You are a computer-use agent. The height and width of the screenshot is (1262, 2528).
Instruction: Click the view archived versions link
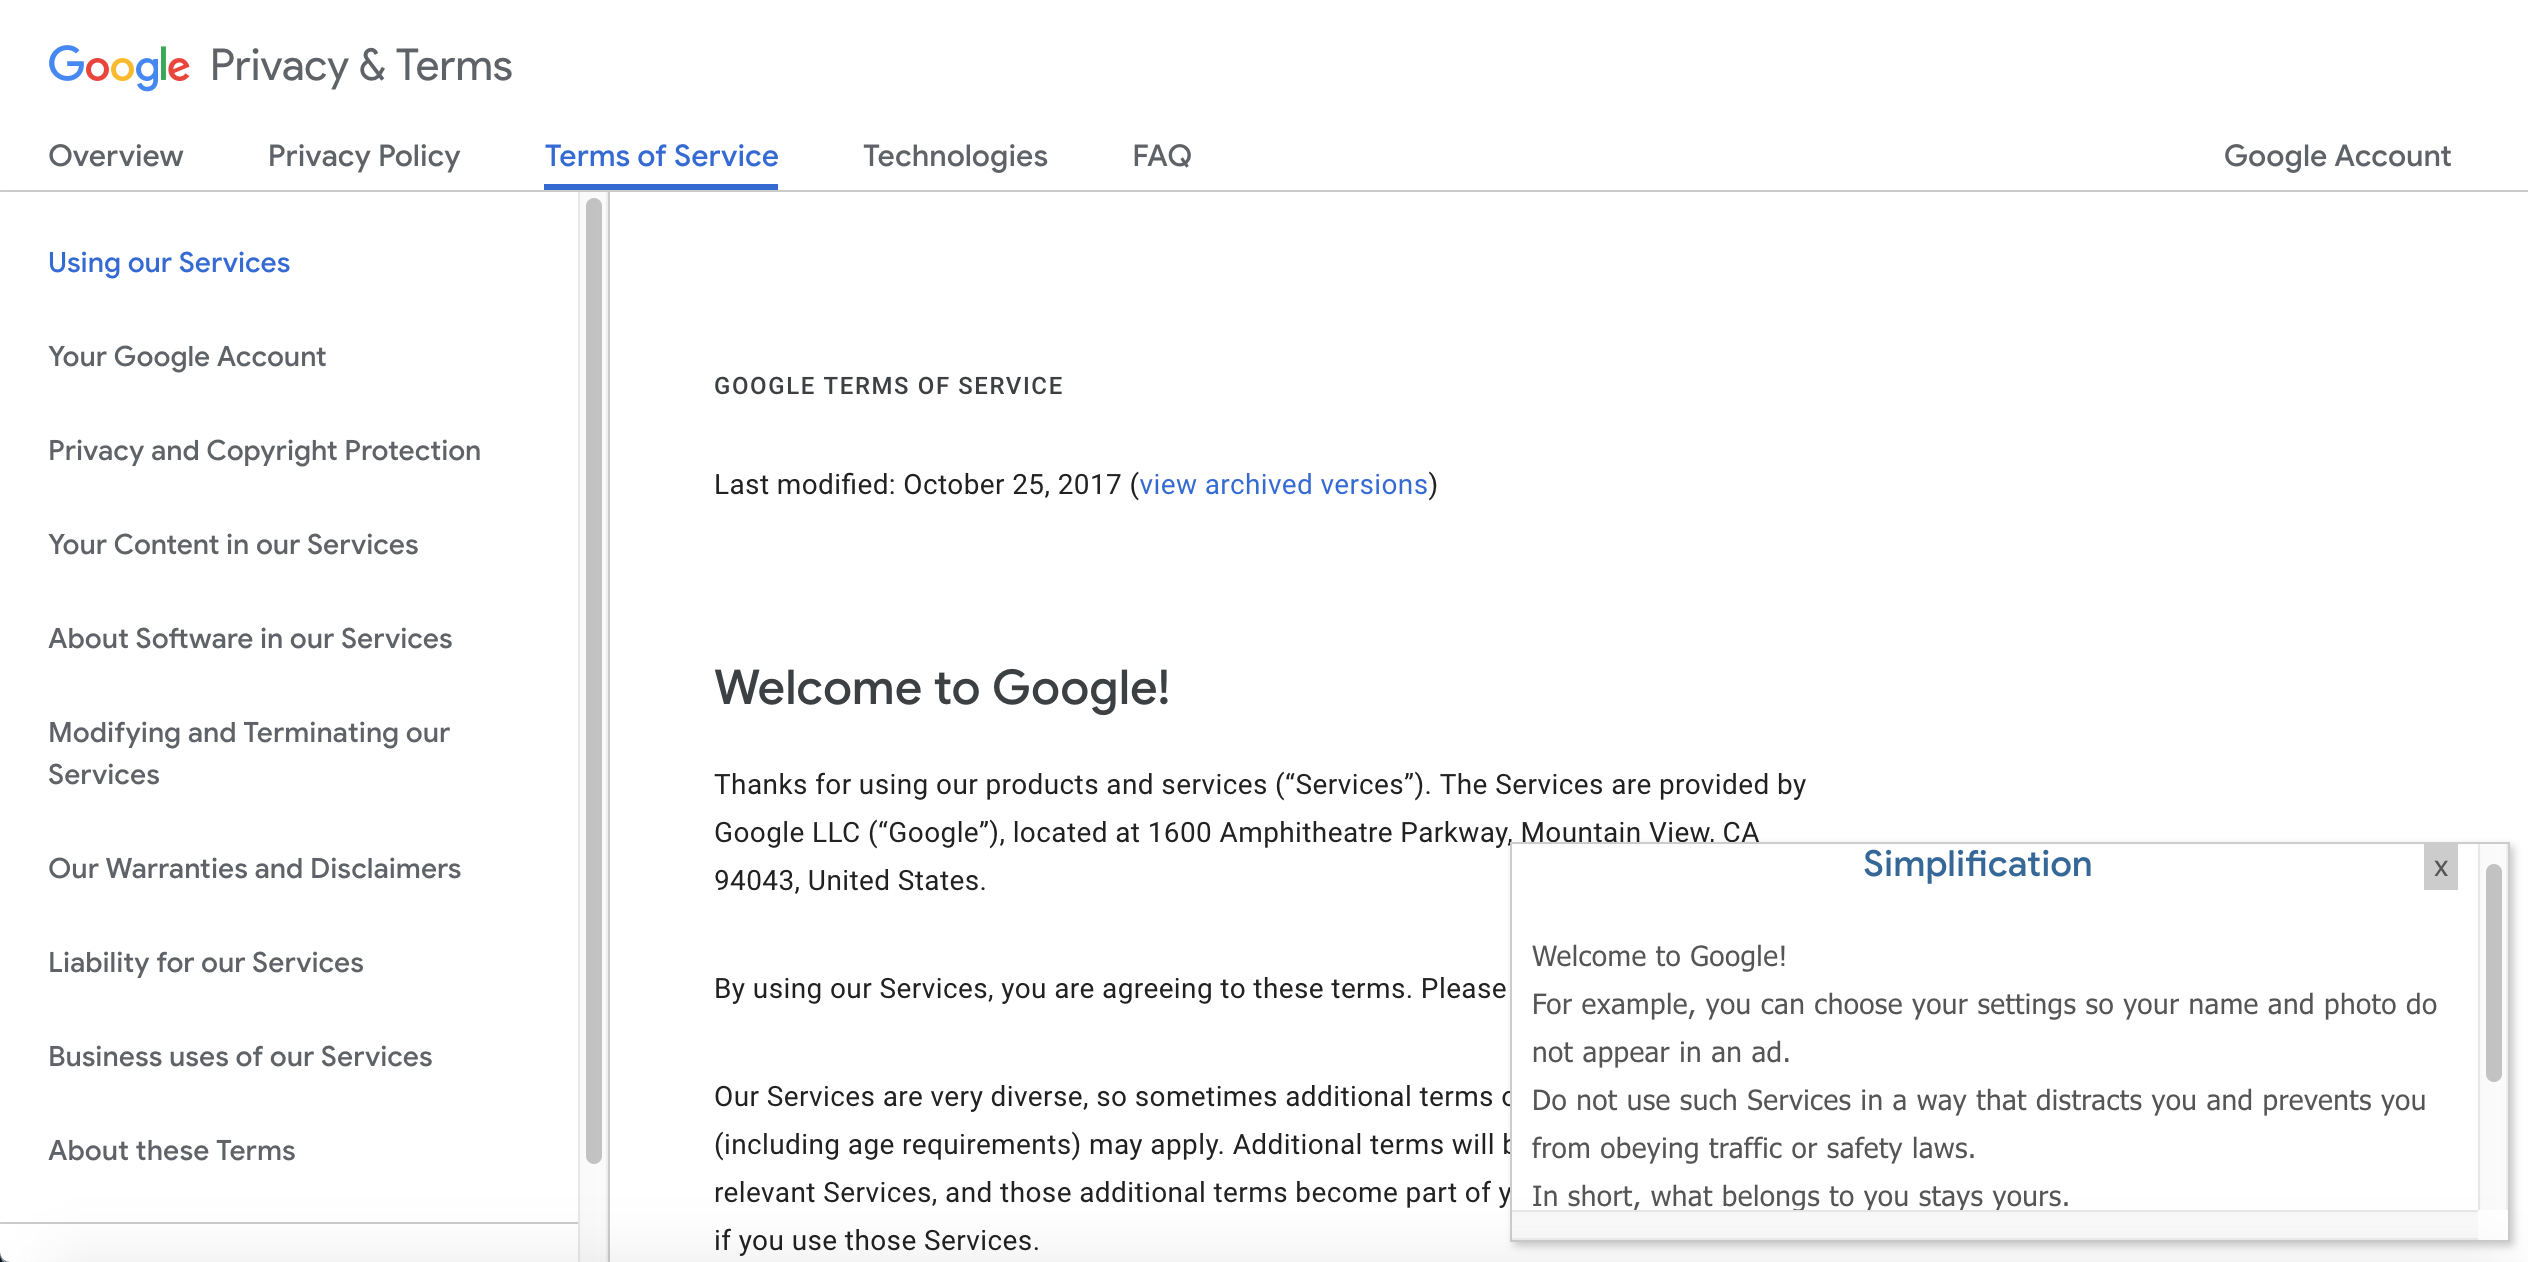[1283, 485]
